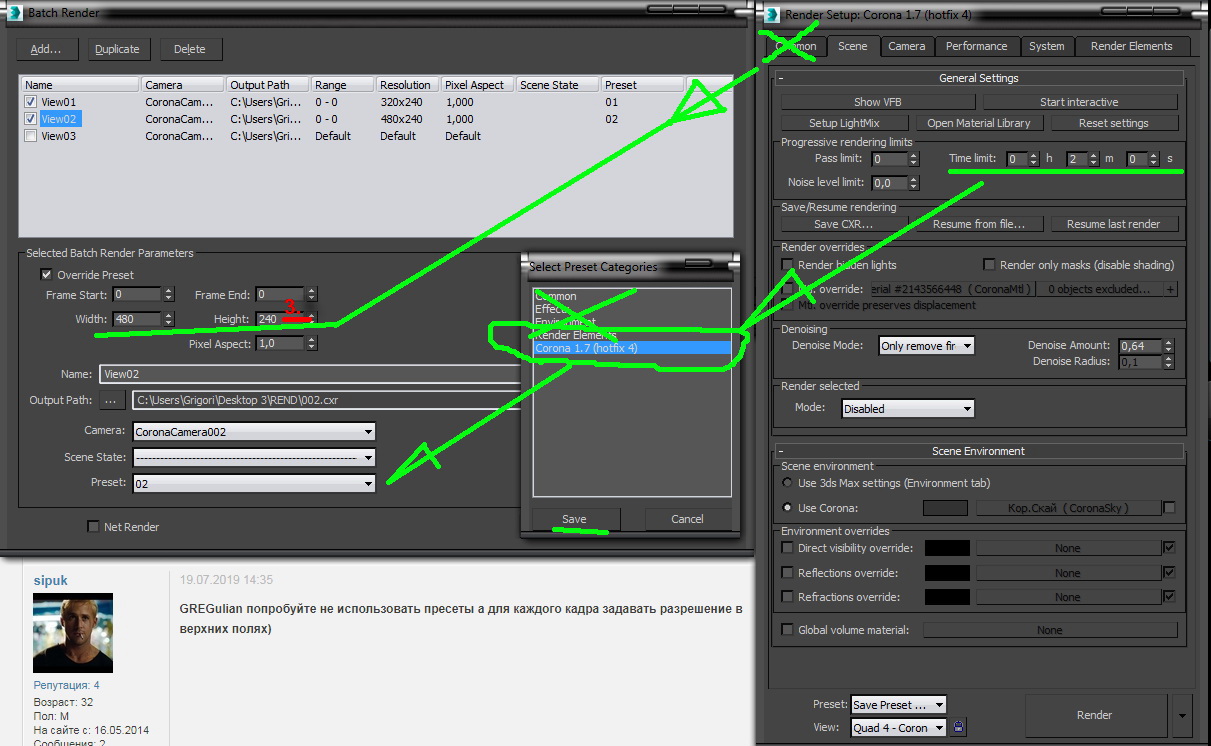Click the Pixel Aspect spinner arrows
Image resolution: width=1211 pixels, height=746 pixels.
point(312,343)
